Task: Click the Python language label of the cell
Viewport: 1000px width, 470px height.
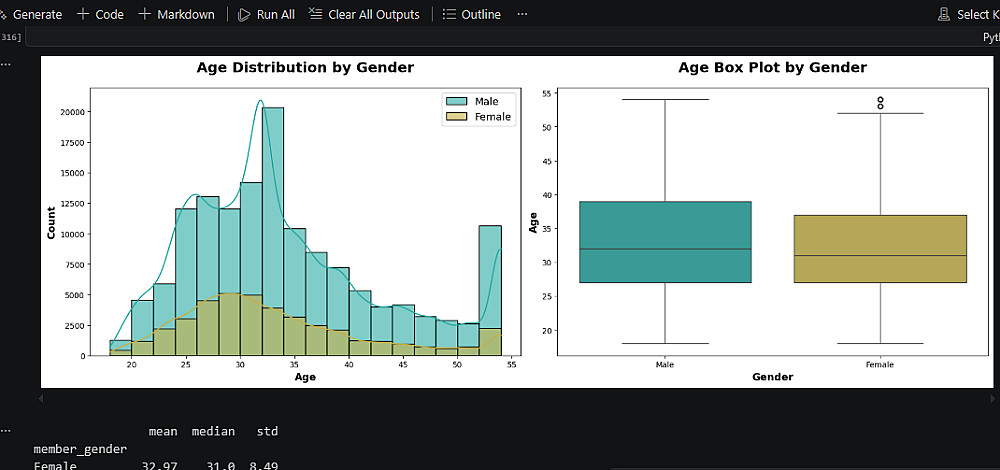Action: pos(990,37)
